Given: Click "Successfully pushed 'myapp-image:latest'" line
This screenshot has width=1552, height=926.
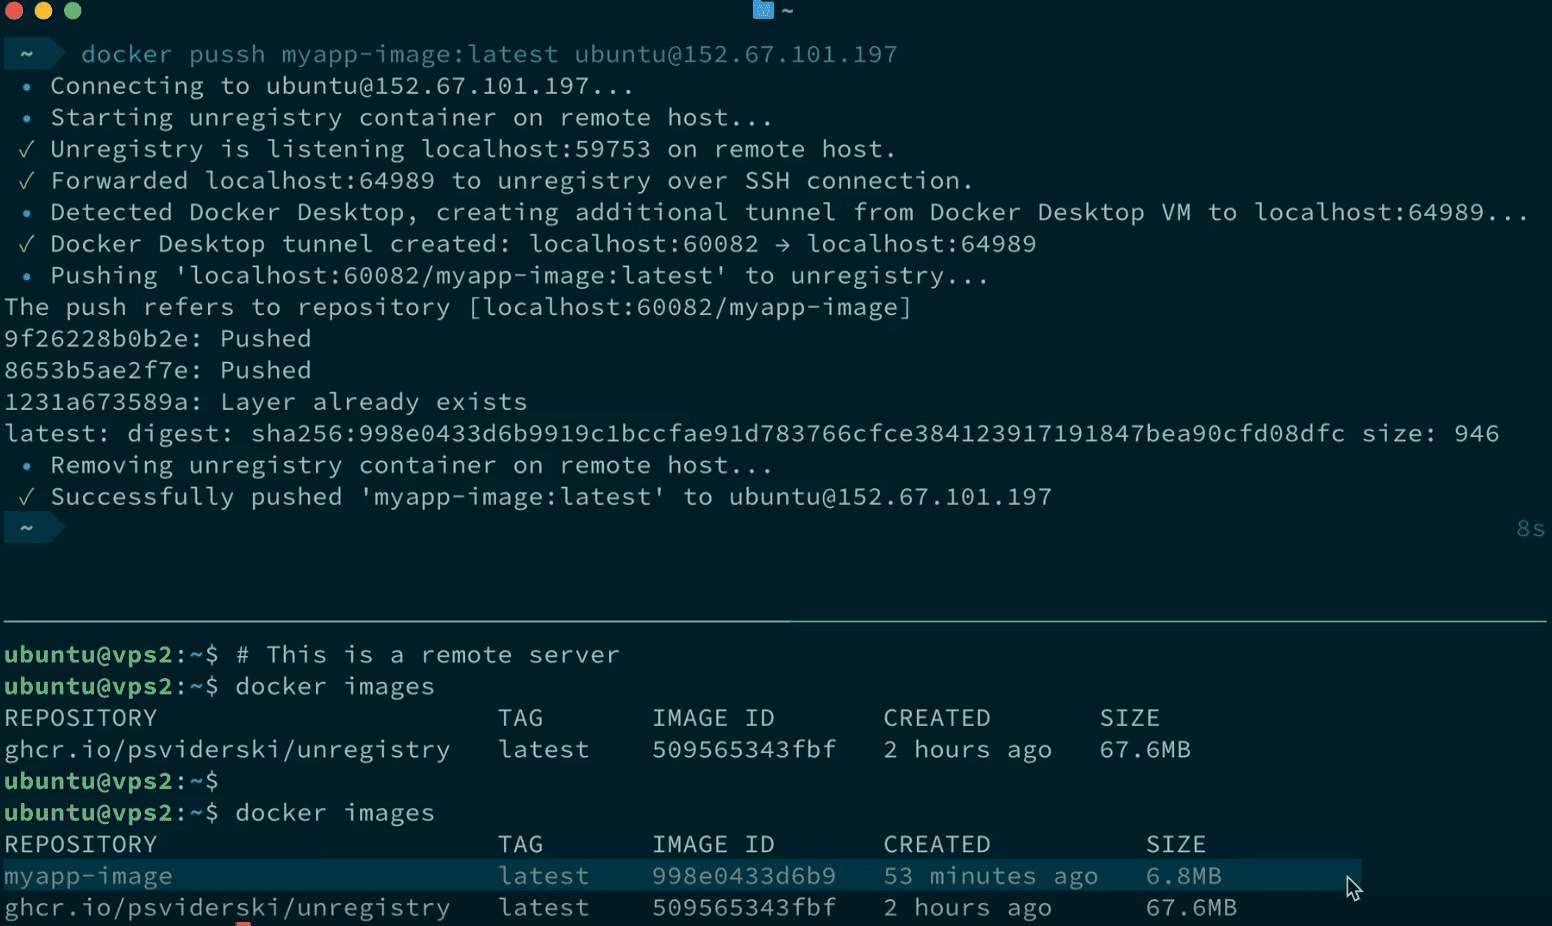Looking at the screenshot, I should [551, 497].
